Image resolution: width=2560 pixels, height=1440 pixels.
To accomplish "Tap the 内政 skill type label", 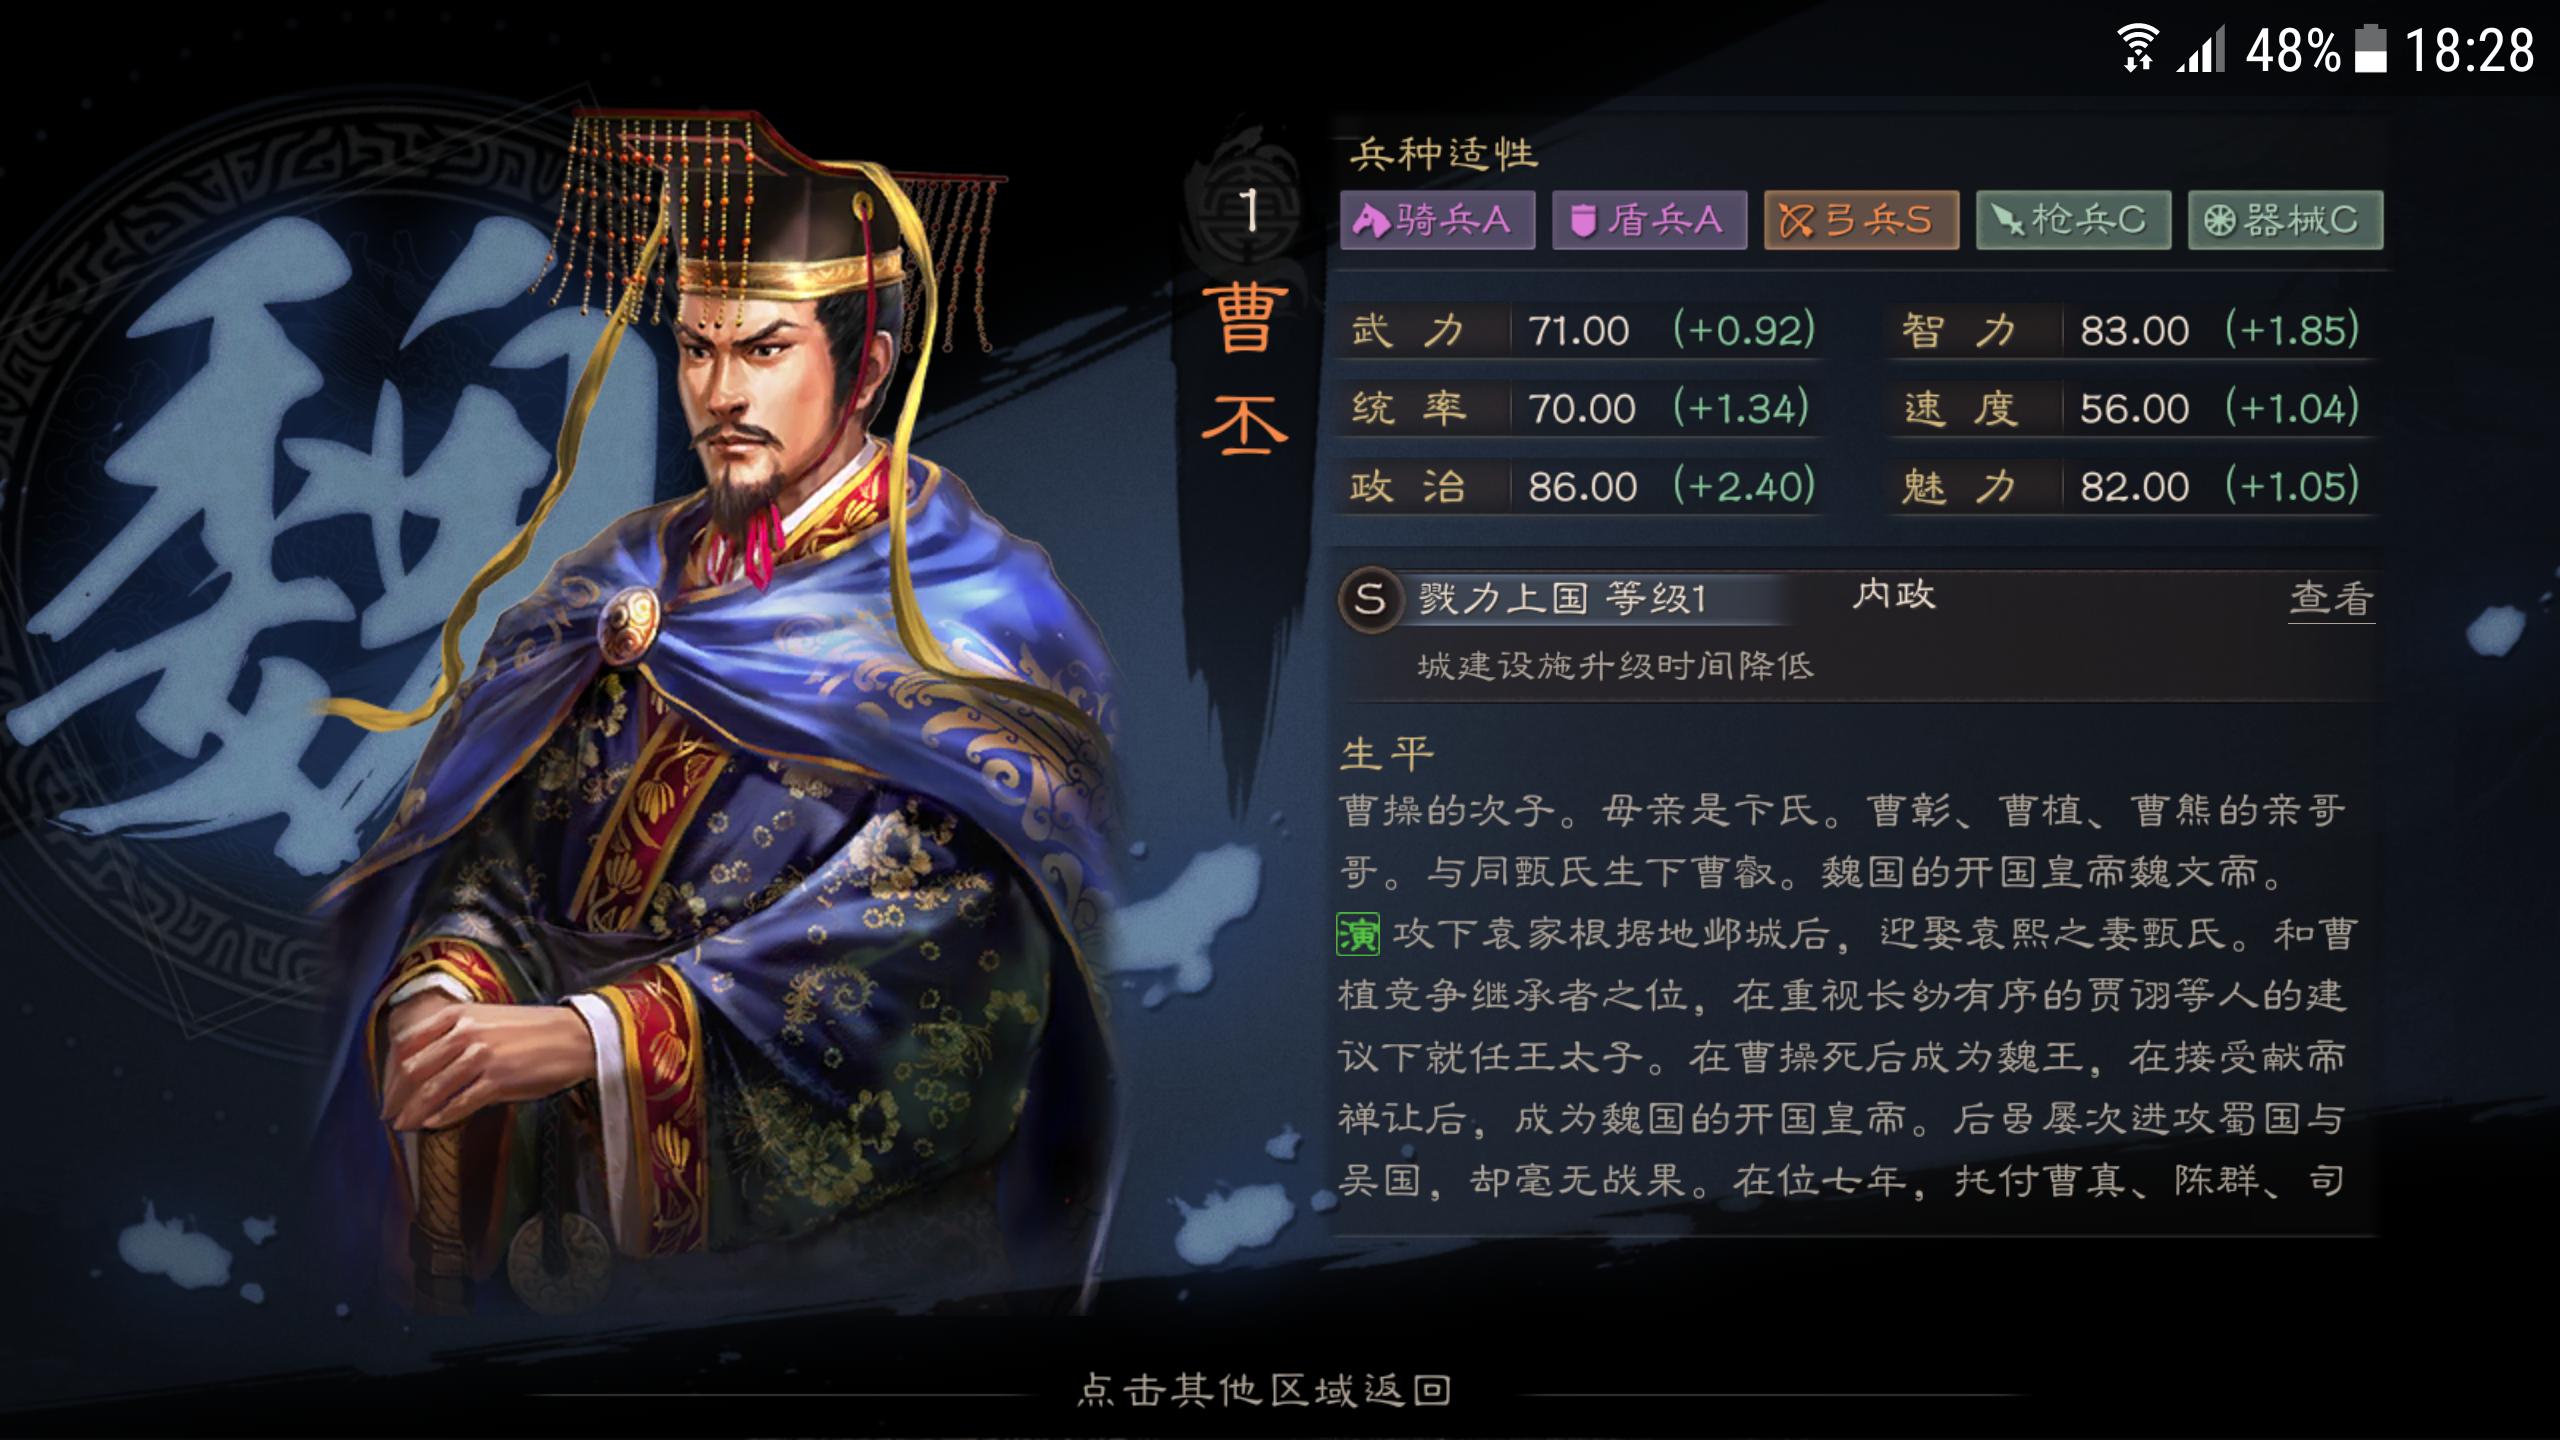I will tap(1893, 594).
